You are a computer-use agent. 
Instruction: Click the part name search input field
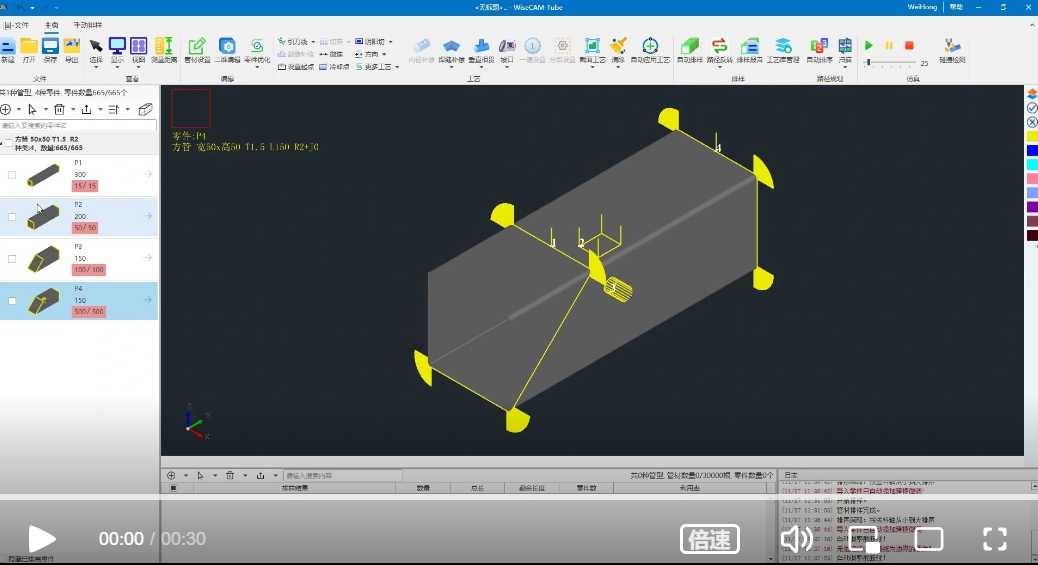coord(79,126)
